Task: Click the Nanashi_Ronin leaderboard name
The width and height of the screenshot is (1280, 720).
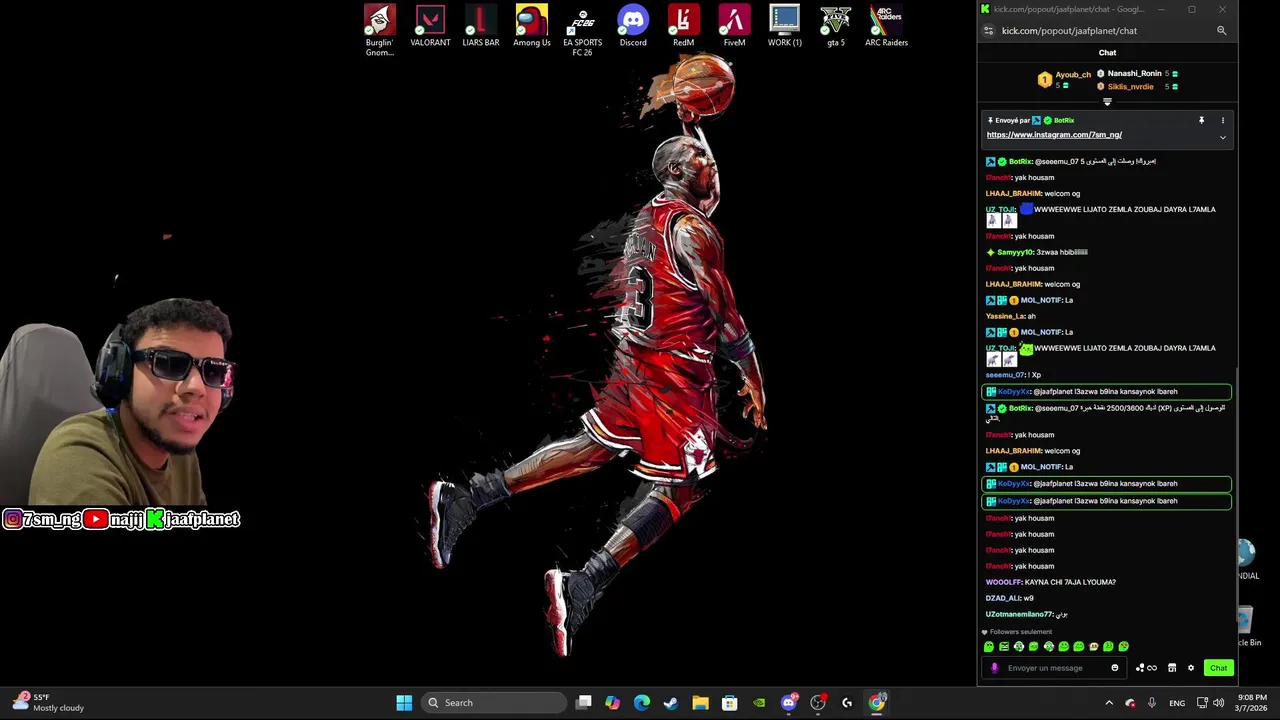Action: (1134, 74)
